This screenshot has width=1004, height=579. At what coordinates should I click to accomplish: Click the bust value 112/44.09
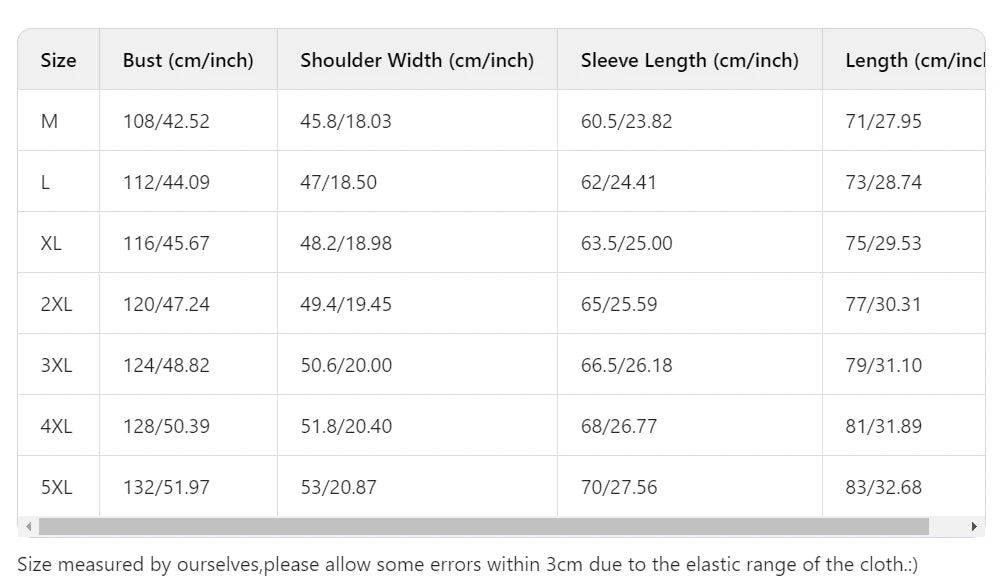click(166, 182)
